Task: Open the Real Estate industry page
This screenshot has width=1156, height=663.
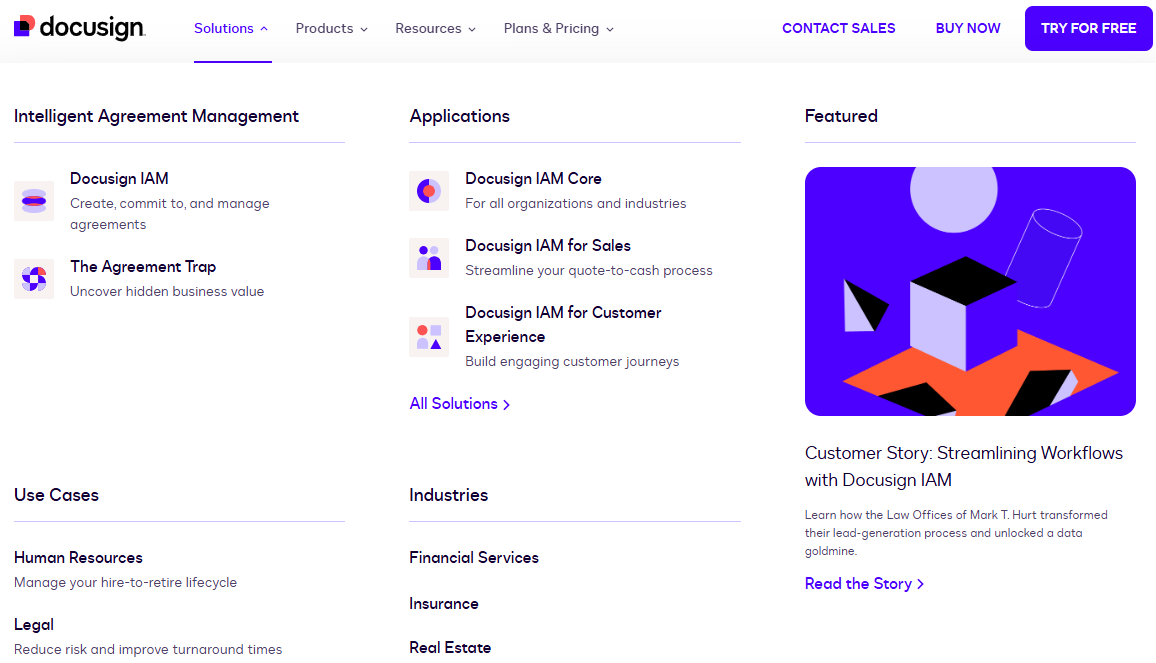Action: click(450, 648)
